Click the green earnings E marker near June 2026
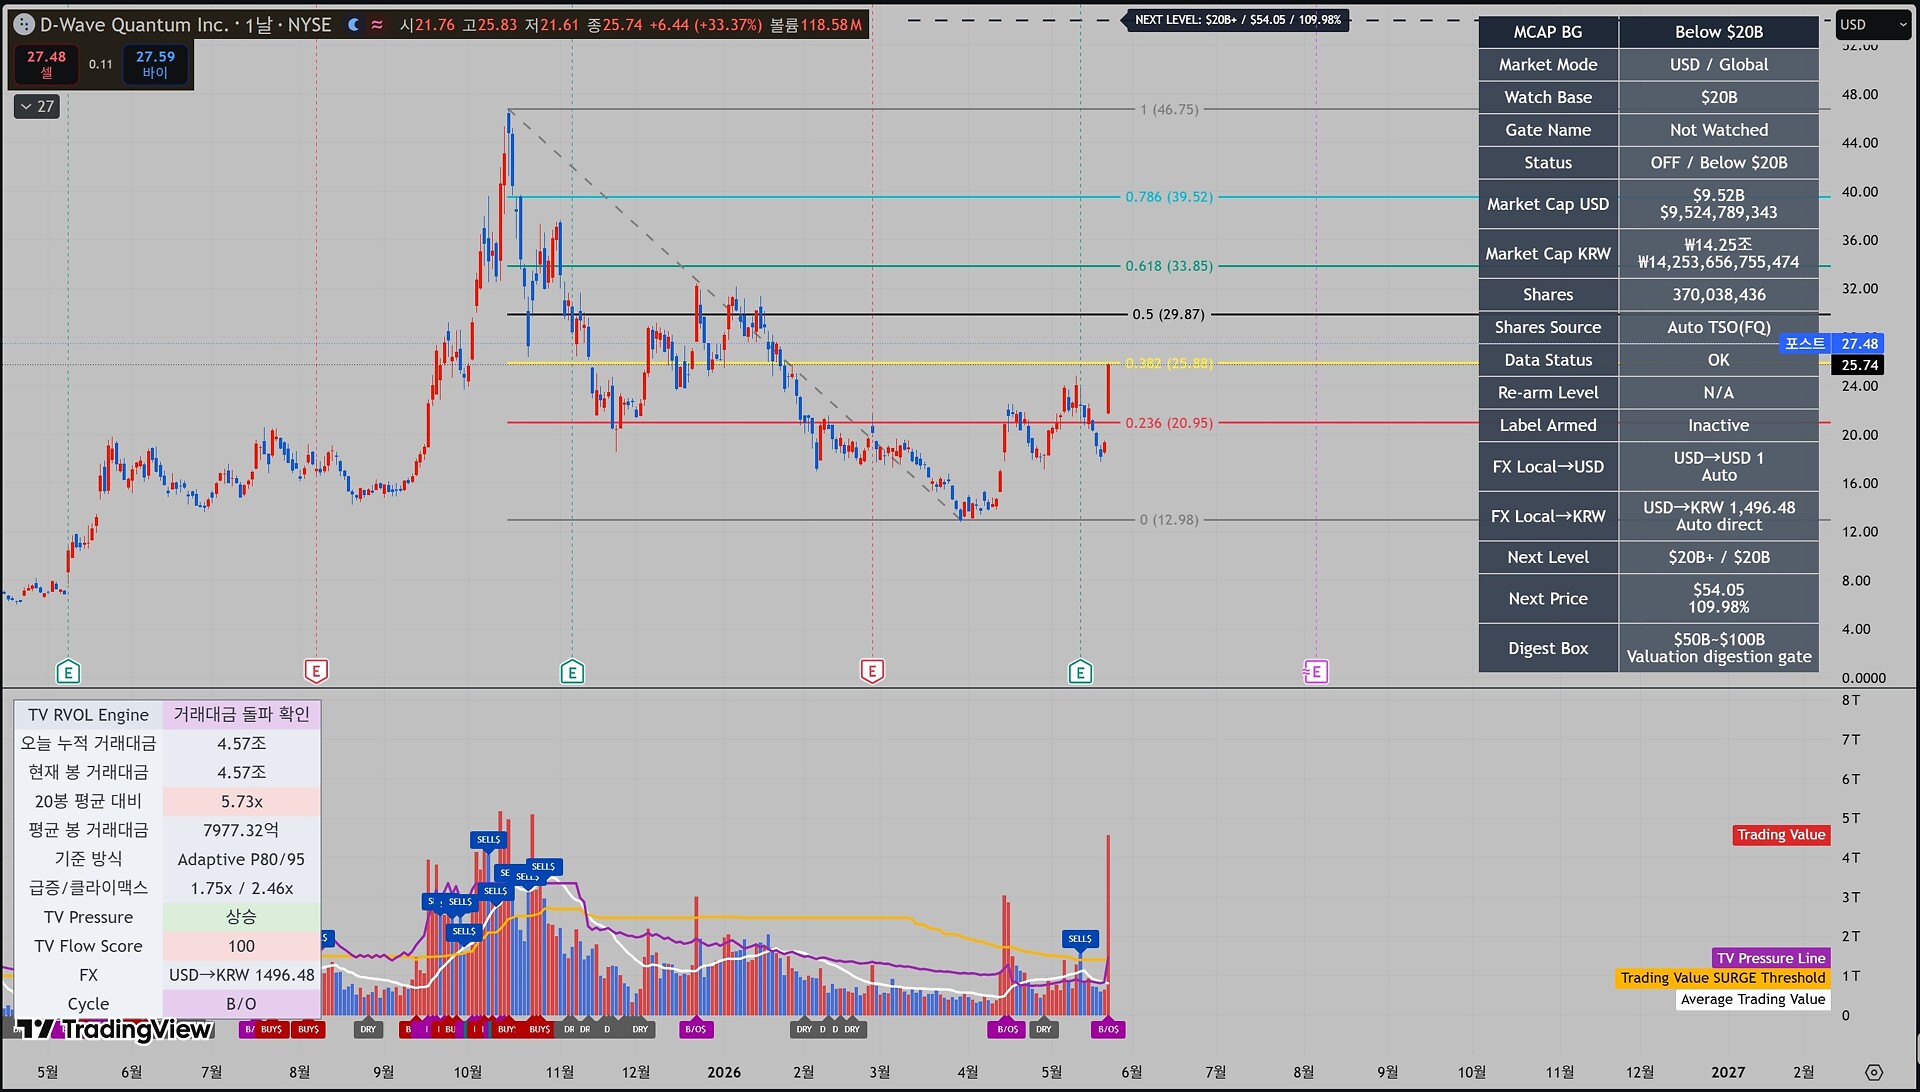1920x1092 pixels. pos(1080,672)
